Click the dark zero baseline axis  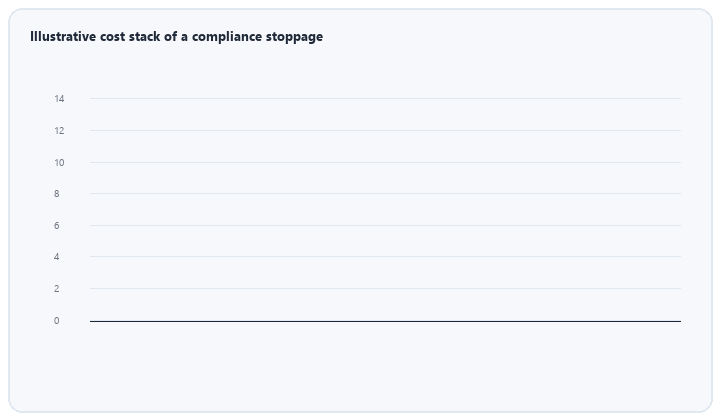[385, 321]
